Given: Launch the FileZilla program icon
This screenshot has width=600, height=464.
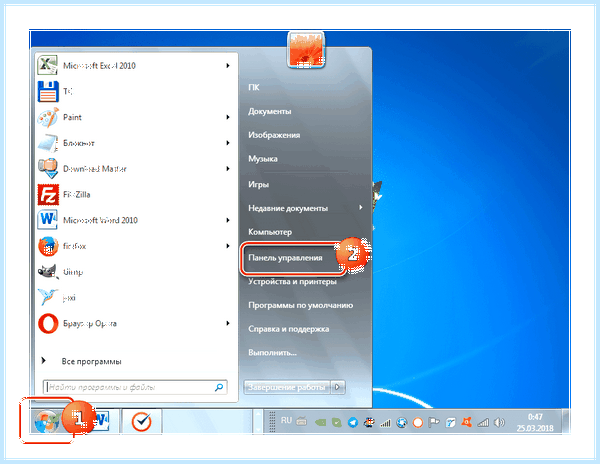Looking at the screenshot, I should [x=48, y=194].
